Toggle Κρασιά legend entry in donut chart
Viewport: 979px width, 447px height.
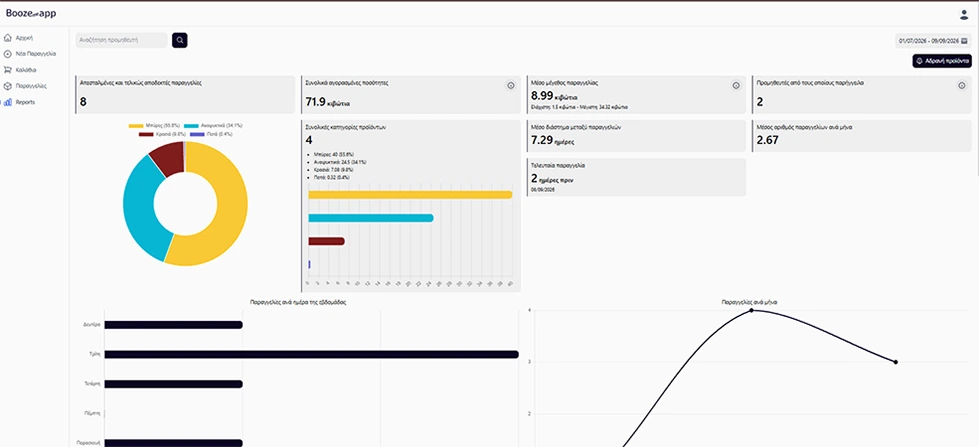pos(162,134)
